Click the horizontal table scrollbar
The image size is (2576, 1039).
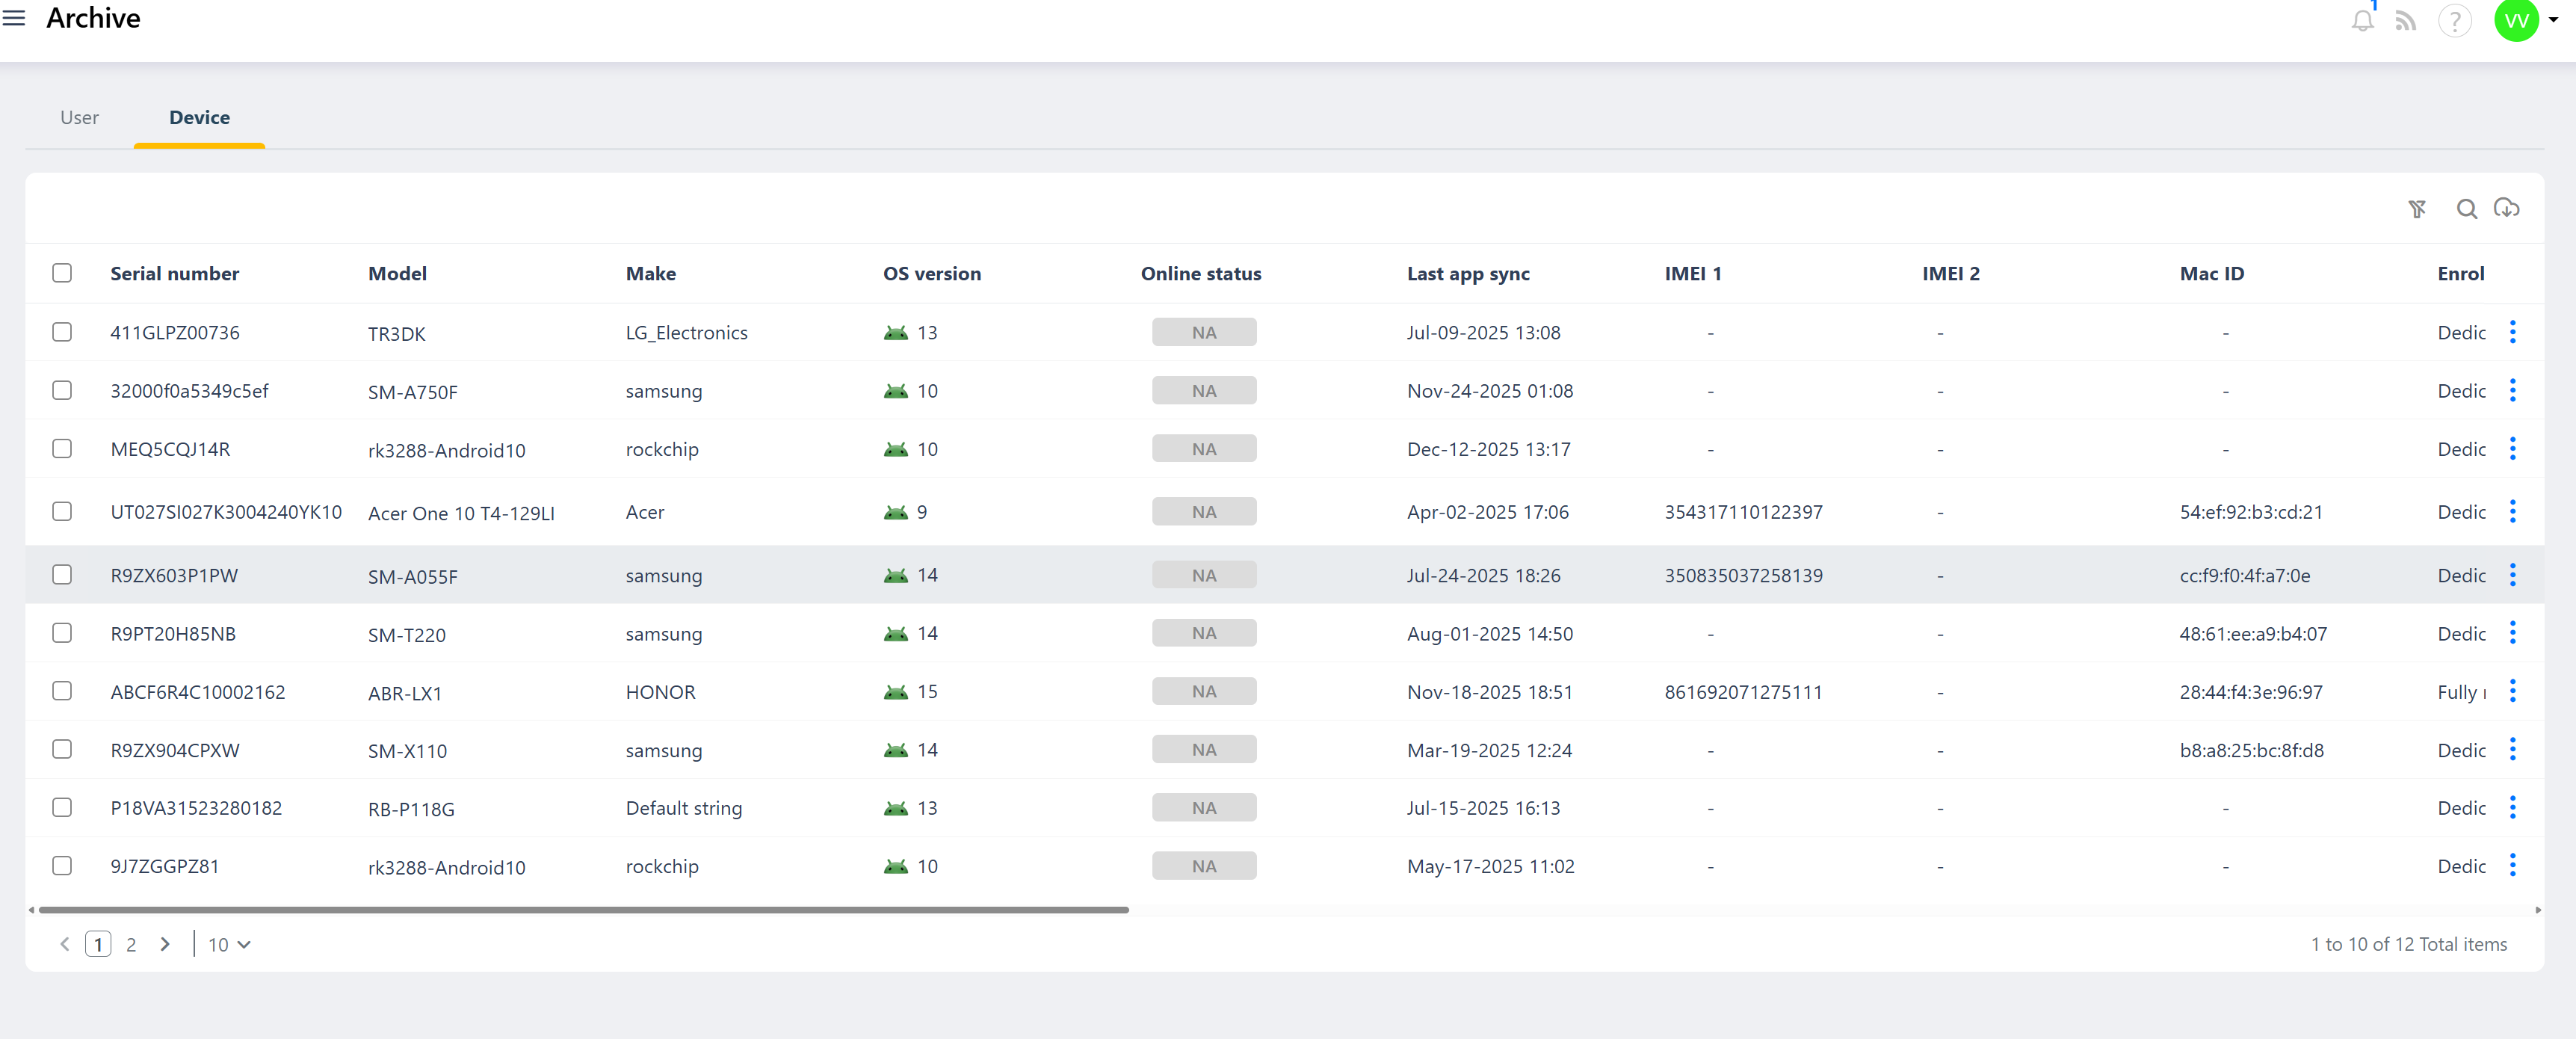pos(583,910)
